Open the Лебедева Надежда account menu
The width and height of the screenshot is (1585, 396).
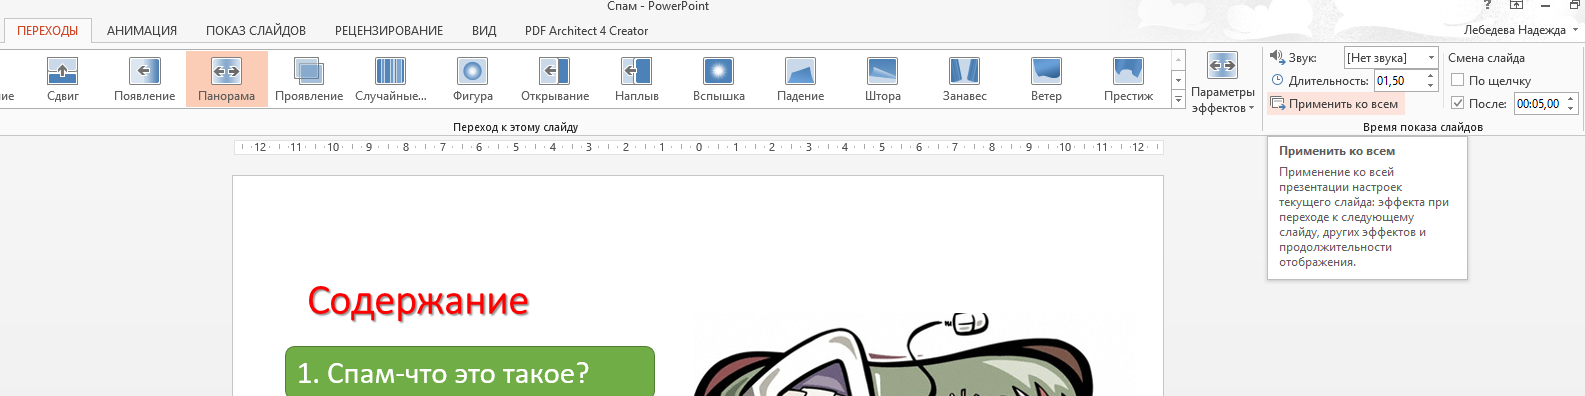click(x=1520, y=30)
